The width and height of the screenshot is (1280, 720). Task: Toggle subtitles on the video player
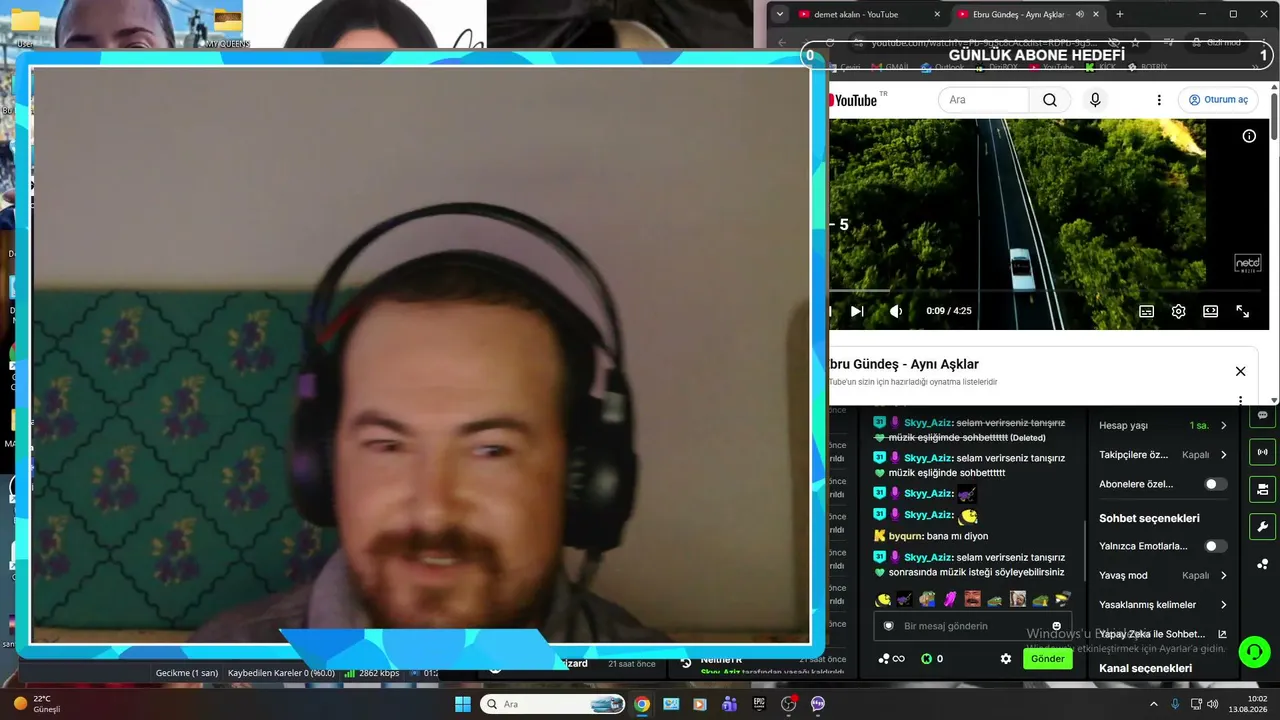1147,311
